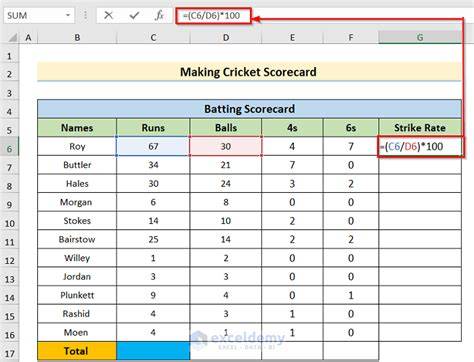This screenshot has height=362, width=474.
Task: Click the cell containing Willey
Action: [77, 258]
